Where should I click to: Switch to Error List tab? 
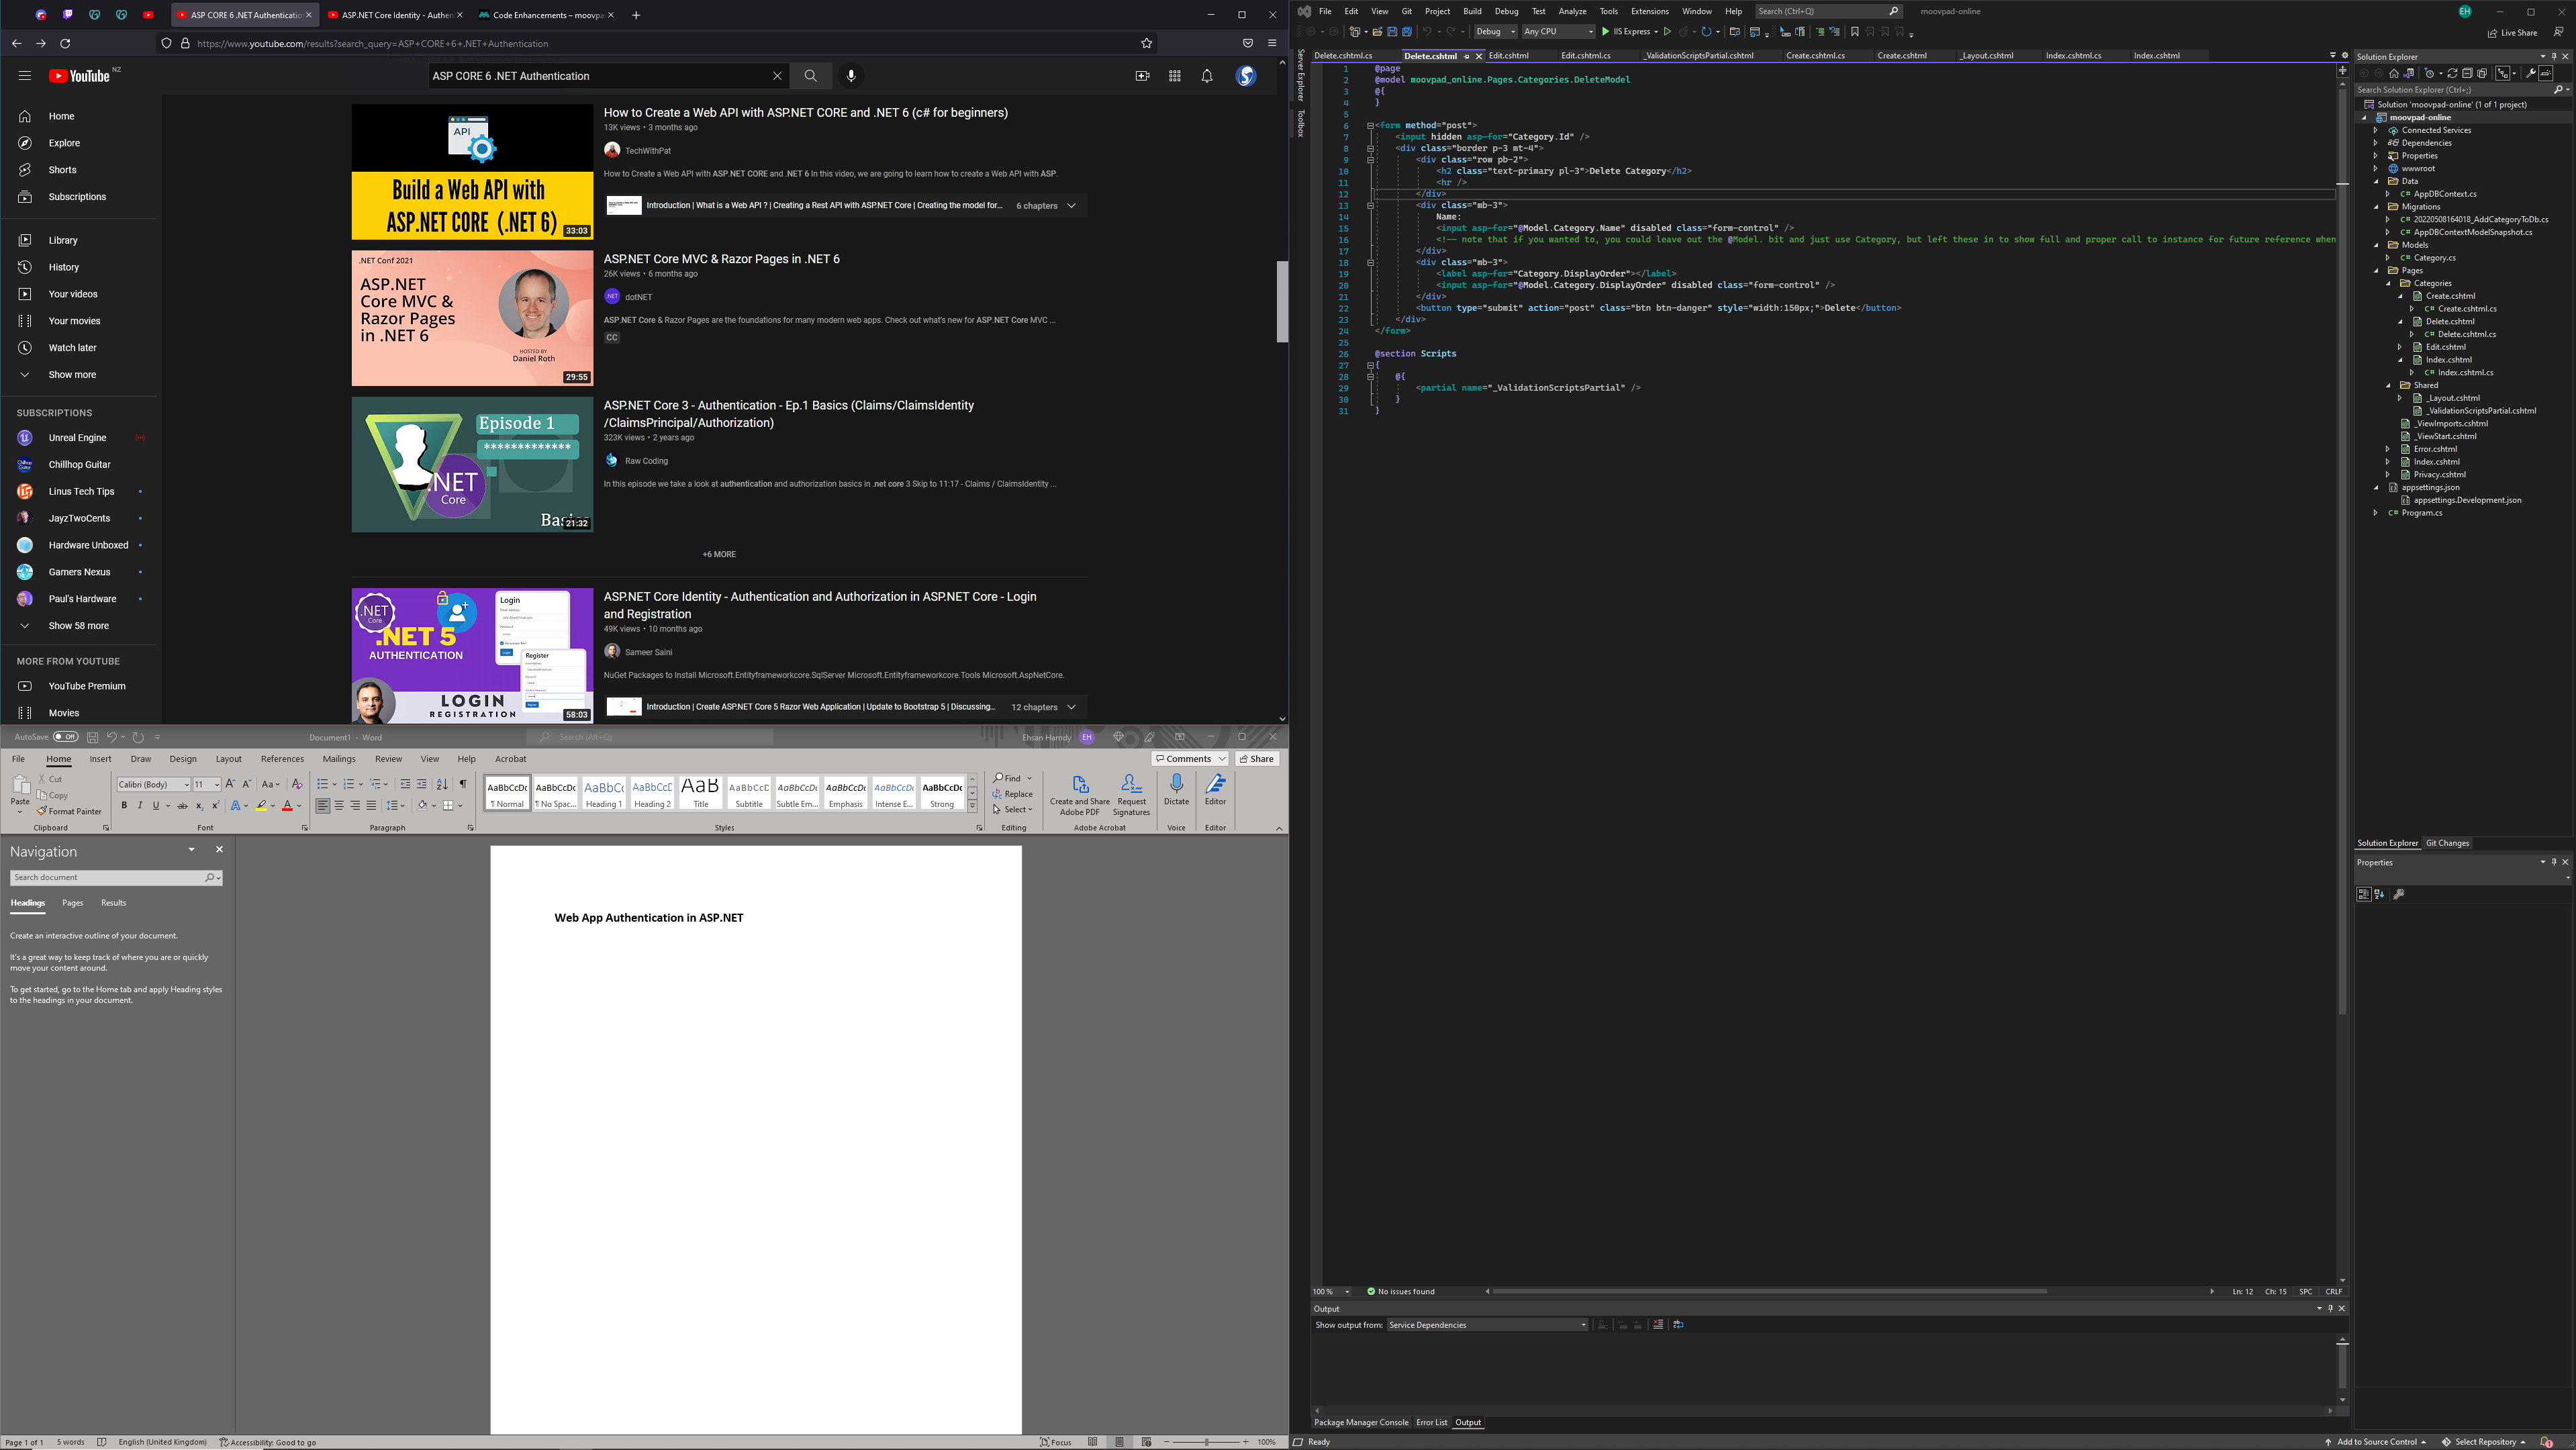(1431, 1422)
